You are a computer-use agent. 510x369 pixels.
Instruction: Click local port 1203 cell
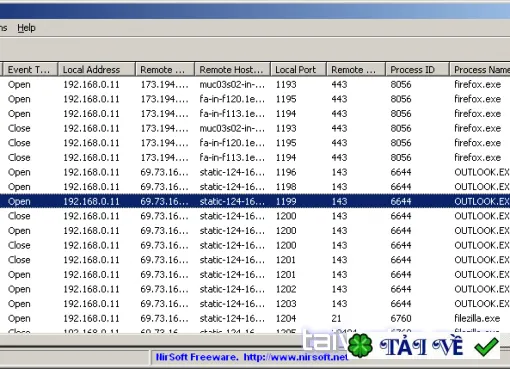click(x=286, y=304)
